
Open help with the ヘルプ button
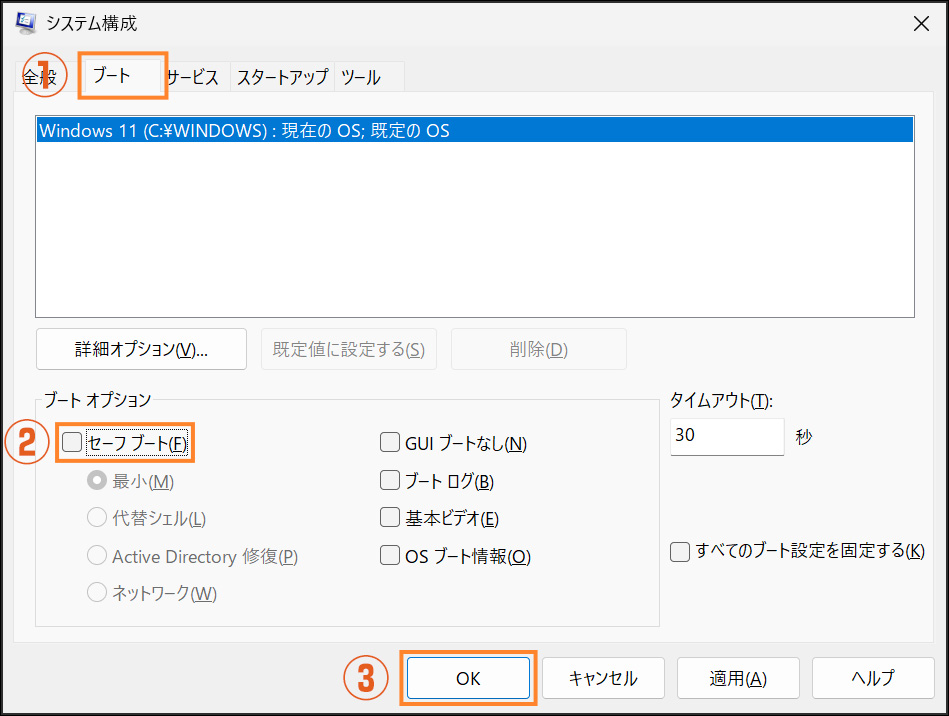click(873, 678)
